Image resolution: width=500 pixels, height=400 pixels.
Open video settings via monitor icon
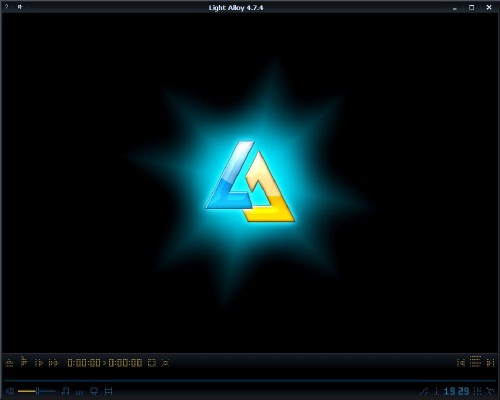pos(94,391)
